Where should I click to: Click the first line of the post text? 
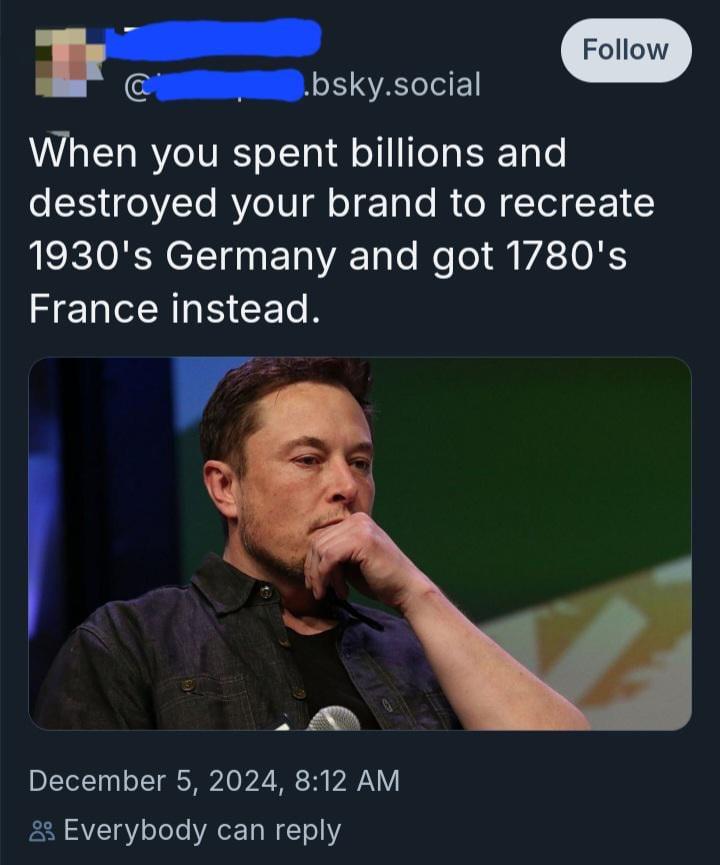[x=300, y=151]
